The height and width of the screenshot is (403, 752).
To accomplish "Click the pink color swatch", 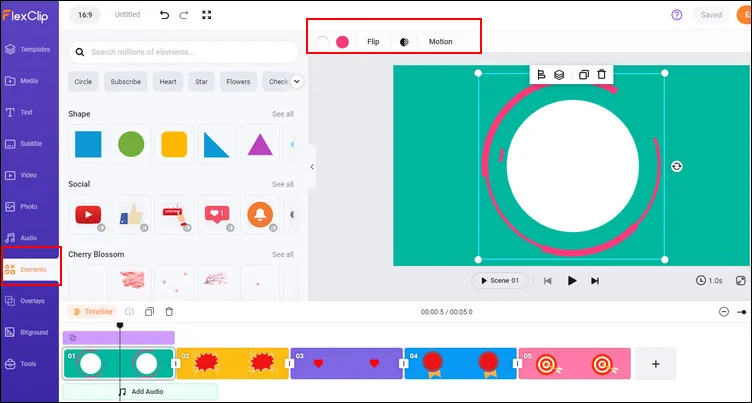I will coord(342,42).
